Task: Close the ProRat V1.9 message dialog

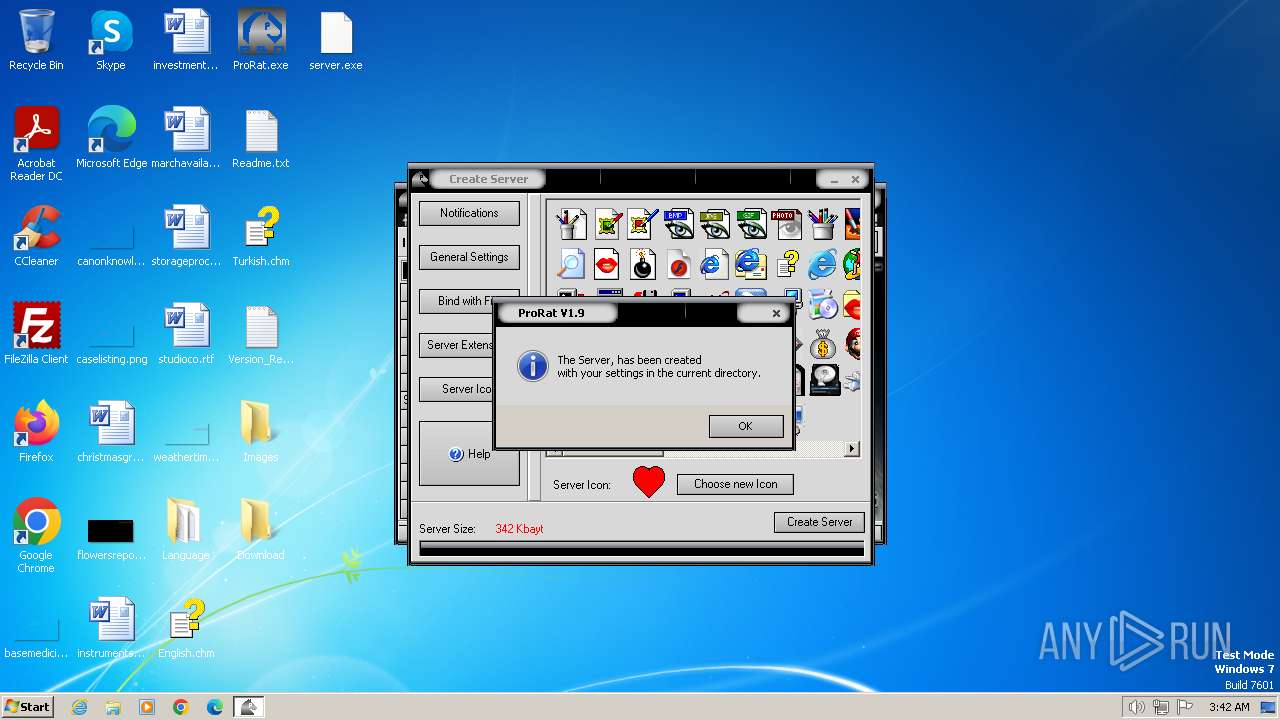Action: [x=776, y=313]
